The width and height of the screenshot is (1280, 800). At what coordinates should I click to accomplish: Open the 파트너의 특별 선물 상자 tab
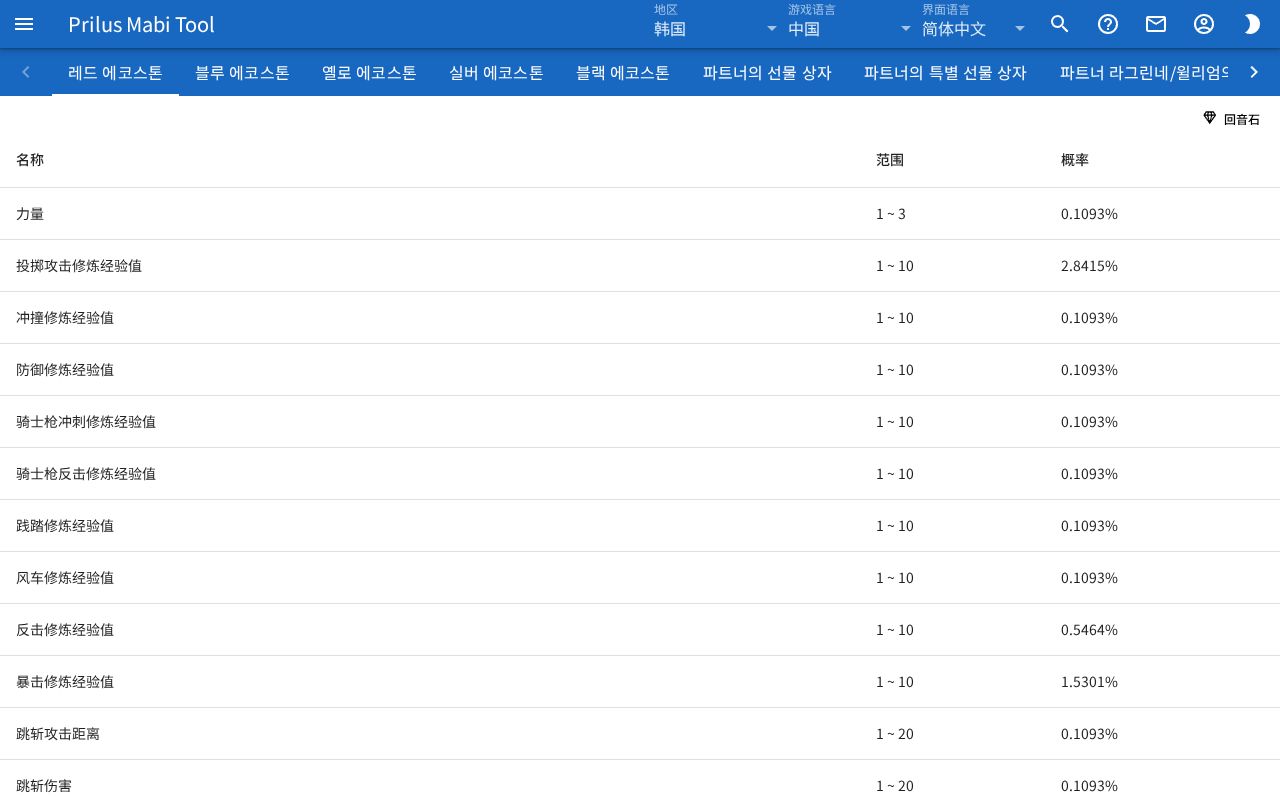(x=945, y=72)
